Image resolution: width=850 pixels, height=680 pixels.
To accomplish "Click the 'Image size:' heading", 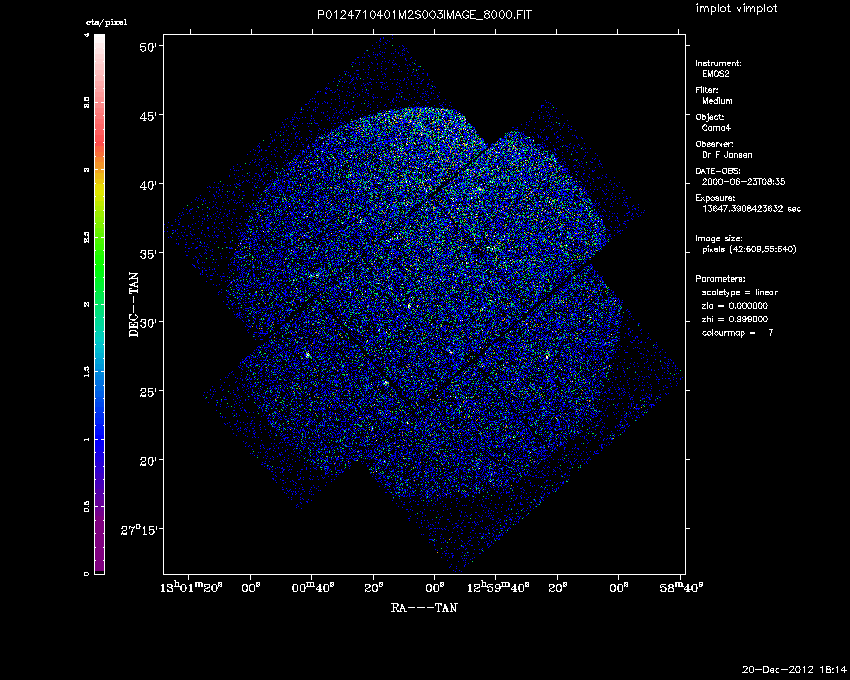I will pos(719,239).
